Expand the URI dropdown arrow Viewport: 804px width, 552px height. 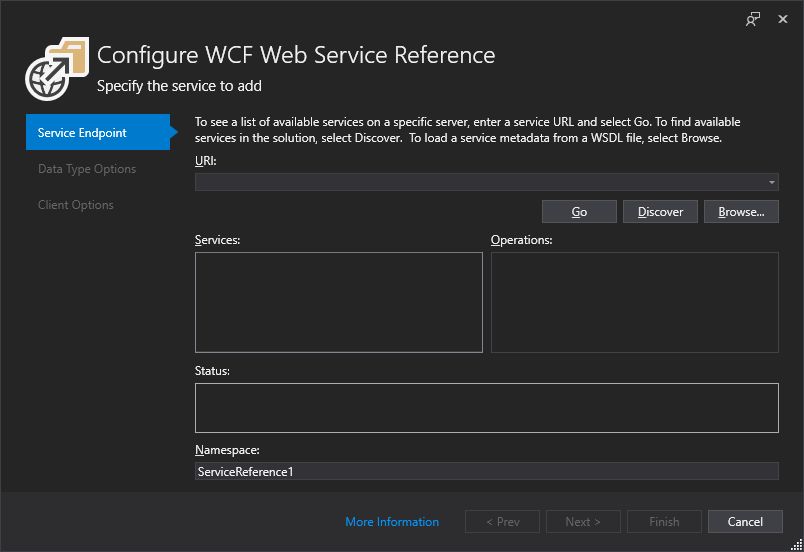point(771,182)
